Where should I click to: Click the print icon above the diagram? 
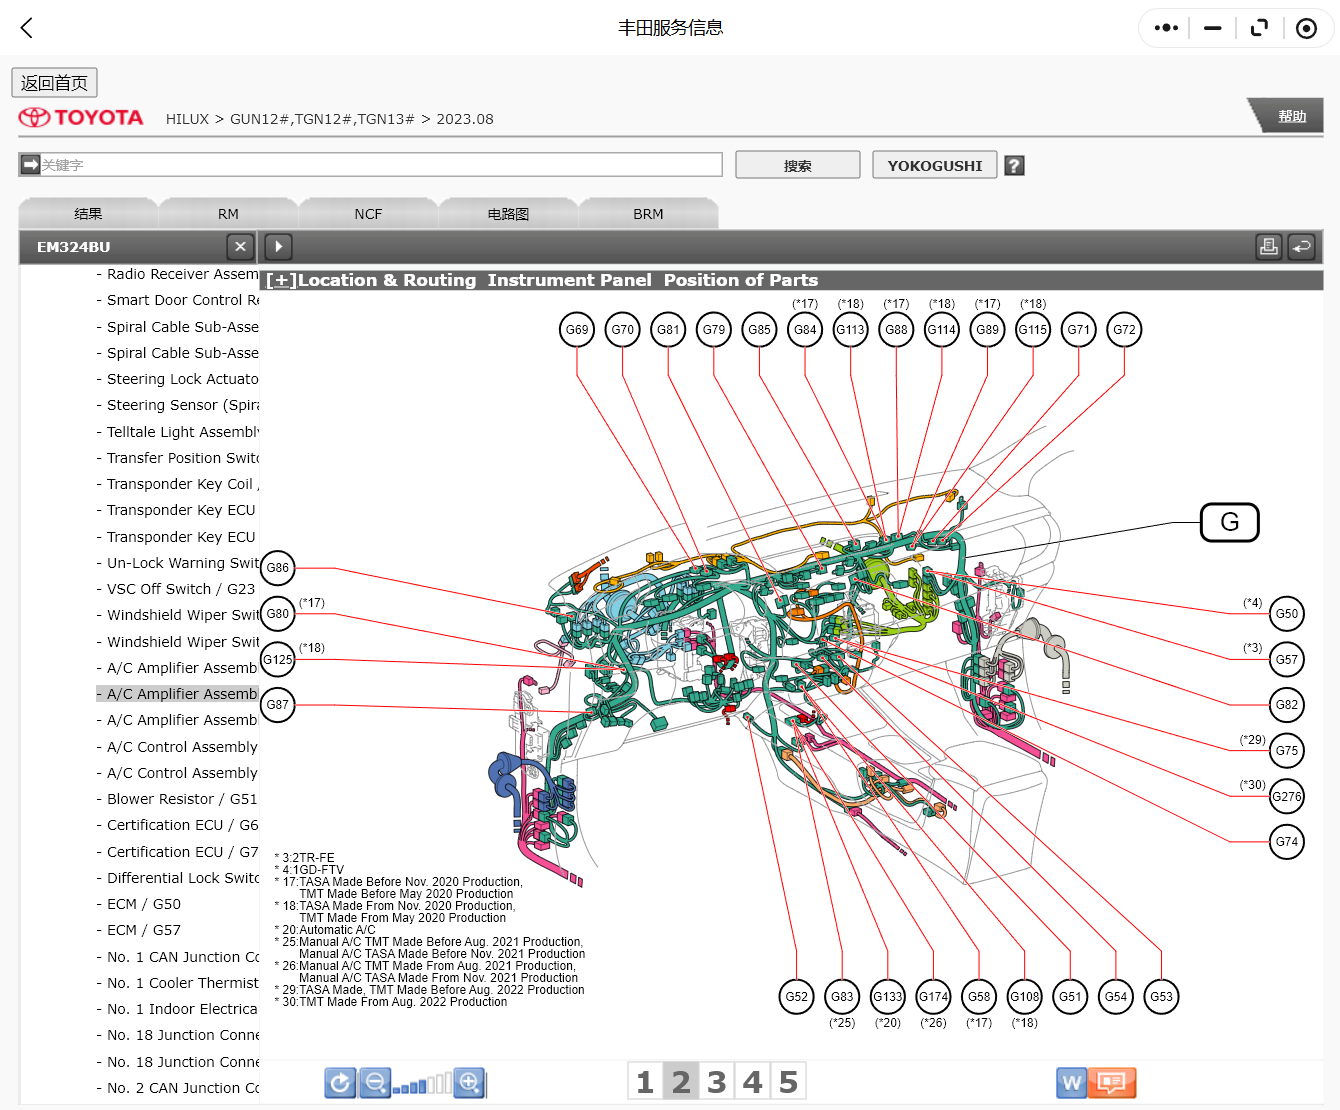click(1268, 246)
